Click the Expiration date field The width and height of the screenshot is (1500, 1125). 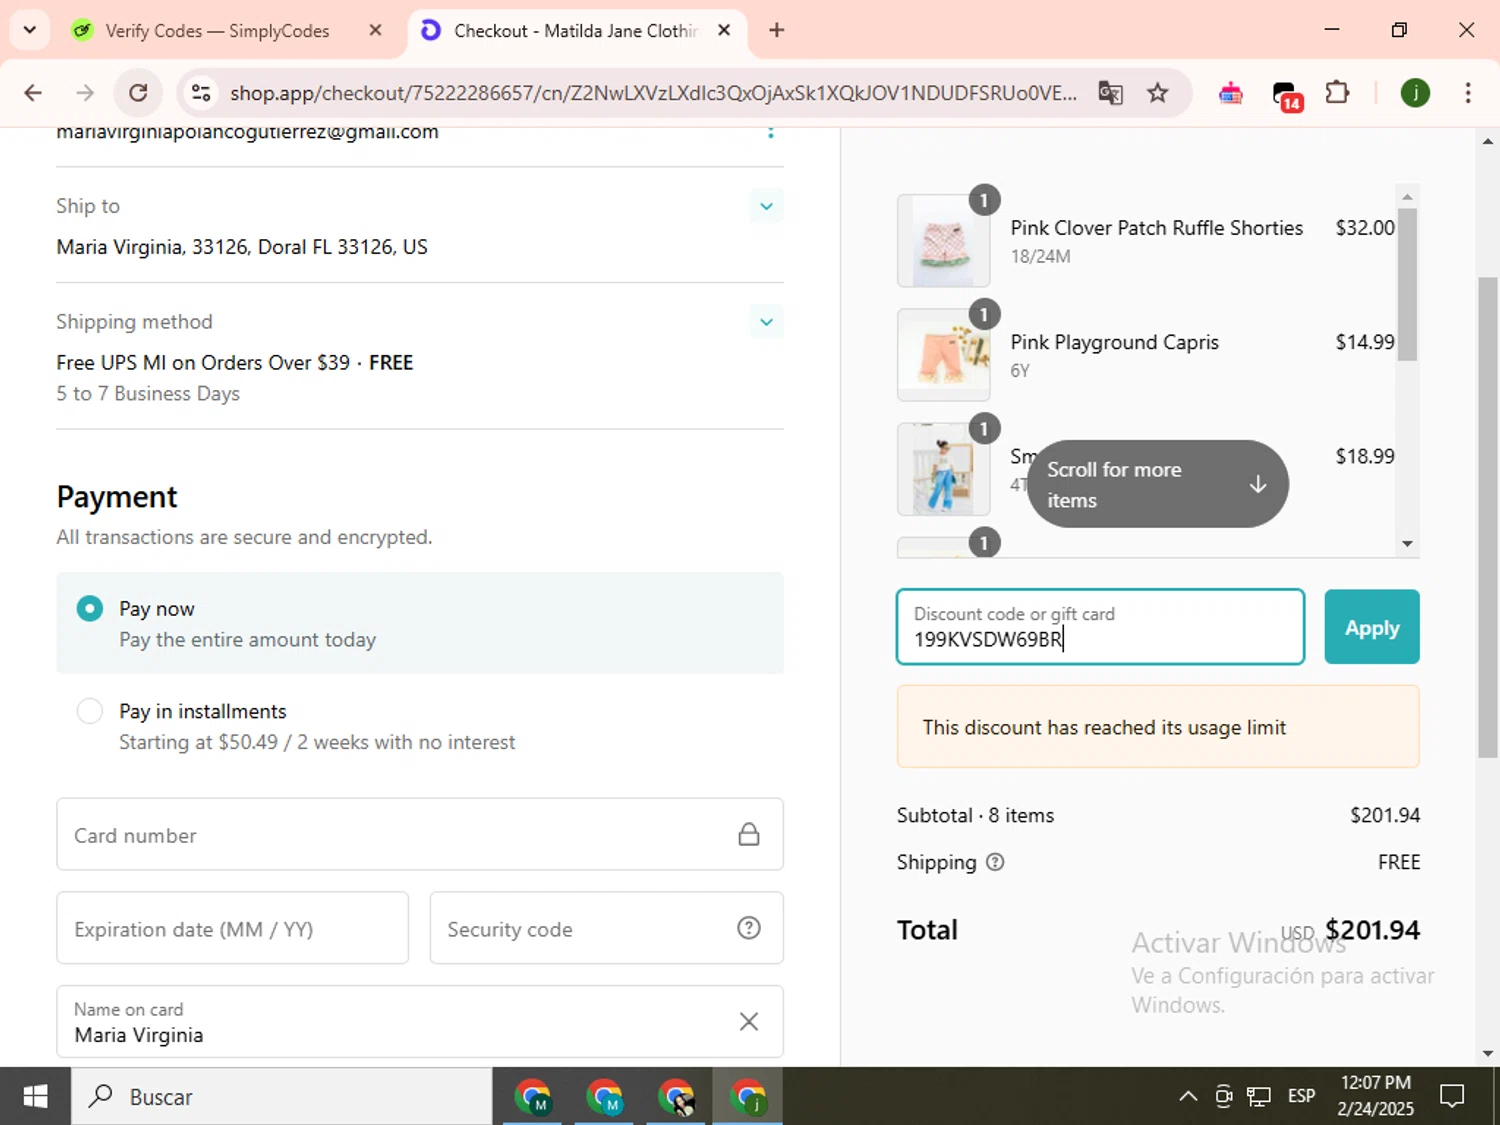tap(232, 928)
